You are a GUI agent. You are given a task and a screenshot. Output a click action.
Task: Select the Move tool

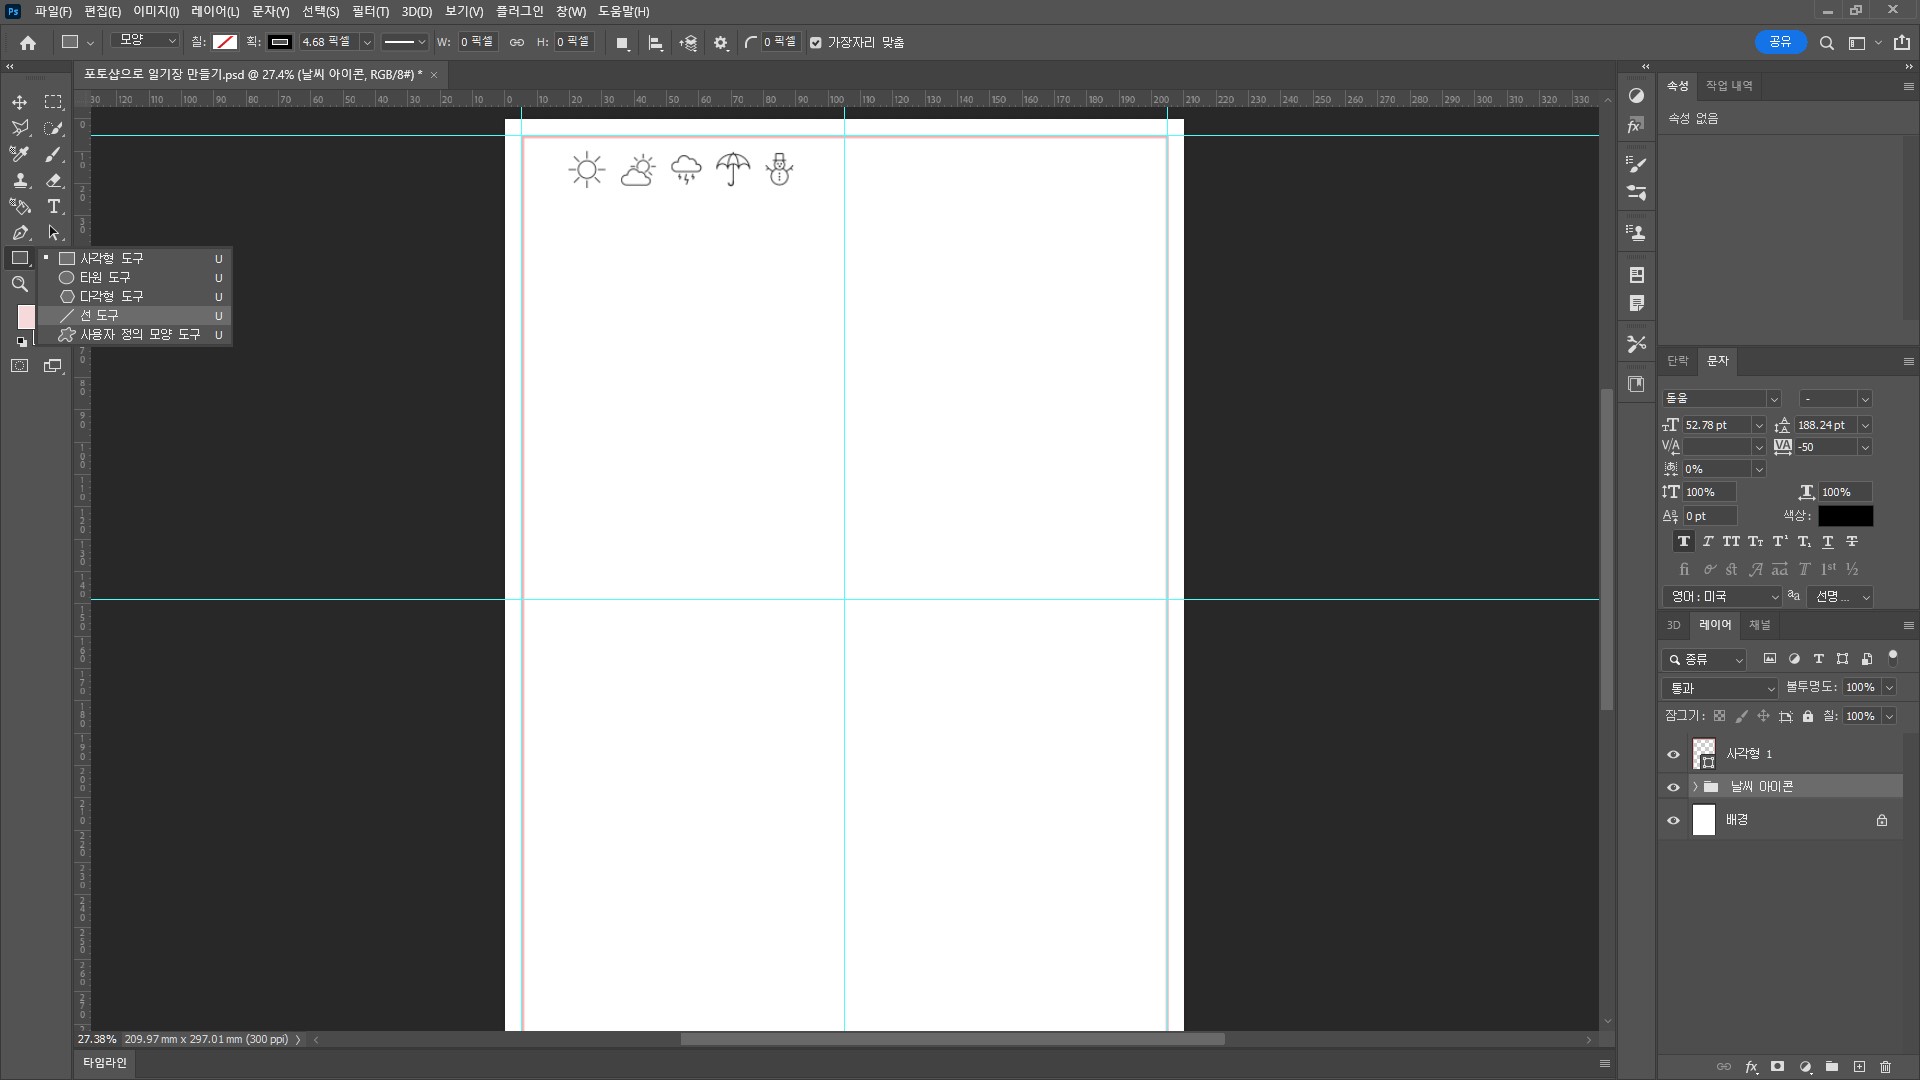(19, 102)
